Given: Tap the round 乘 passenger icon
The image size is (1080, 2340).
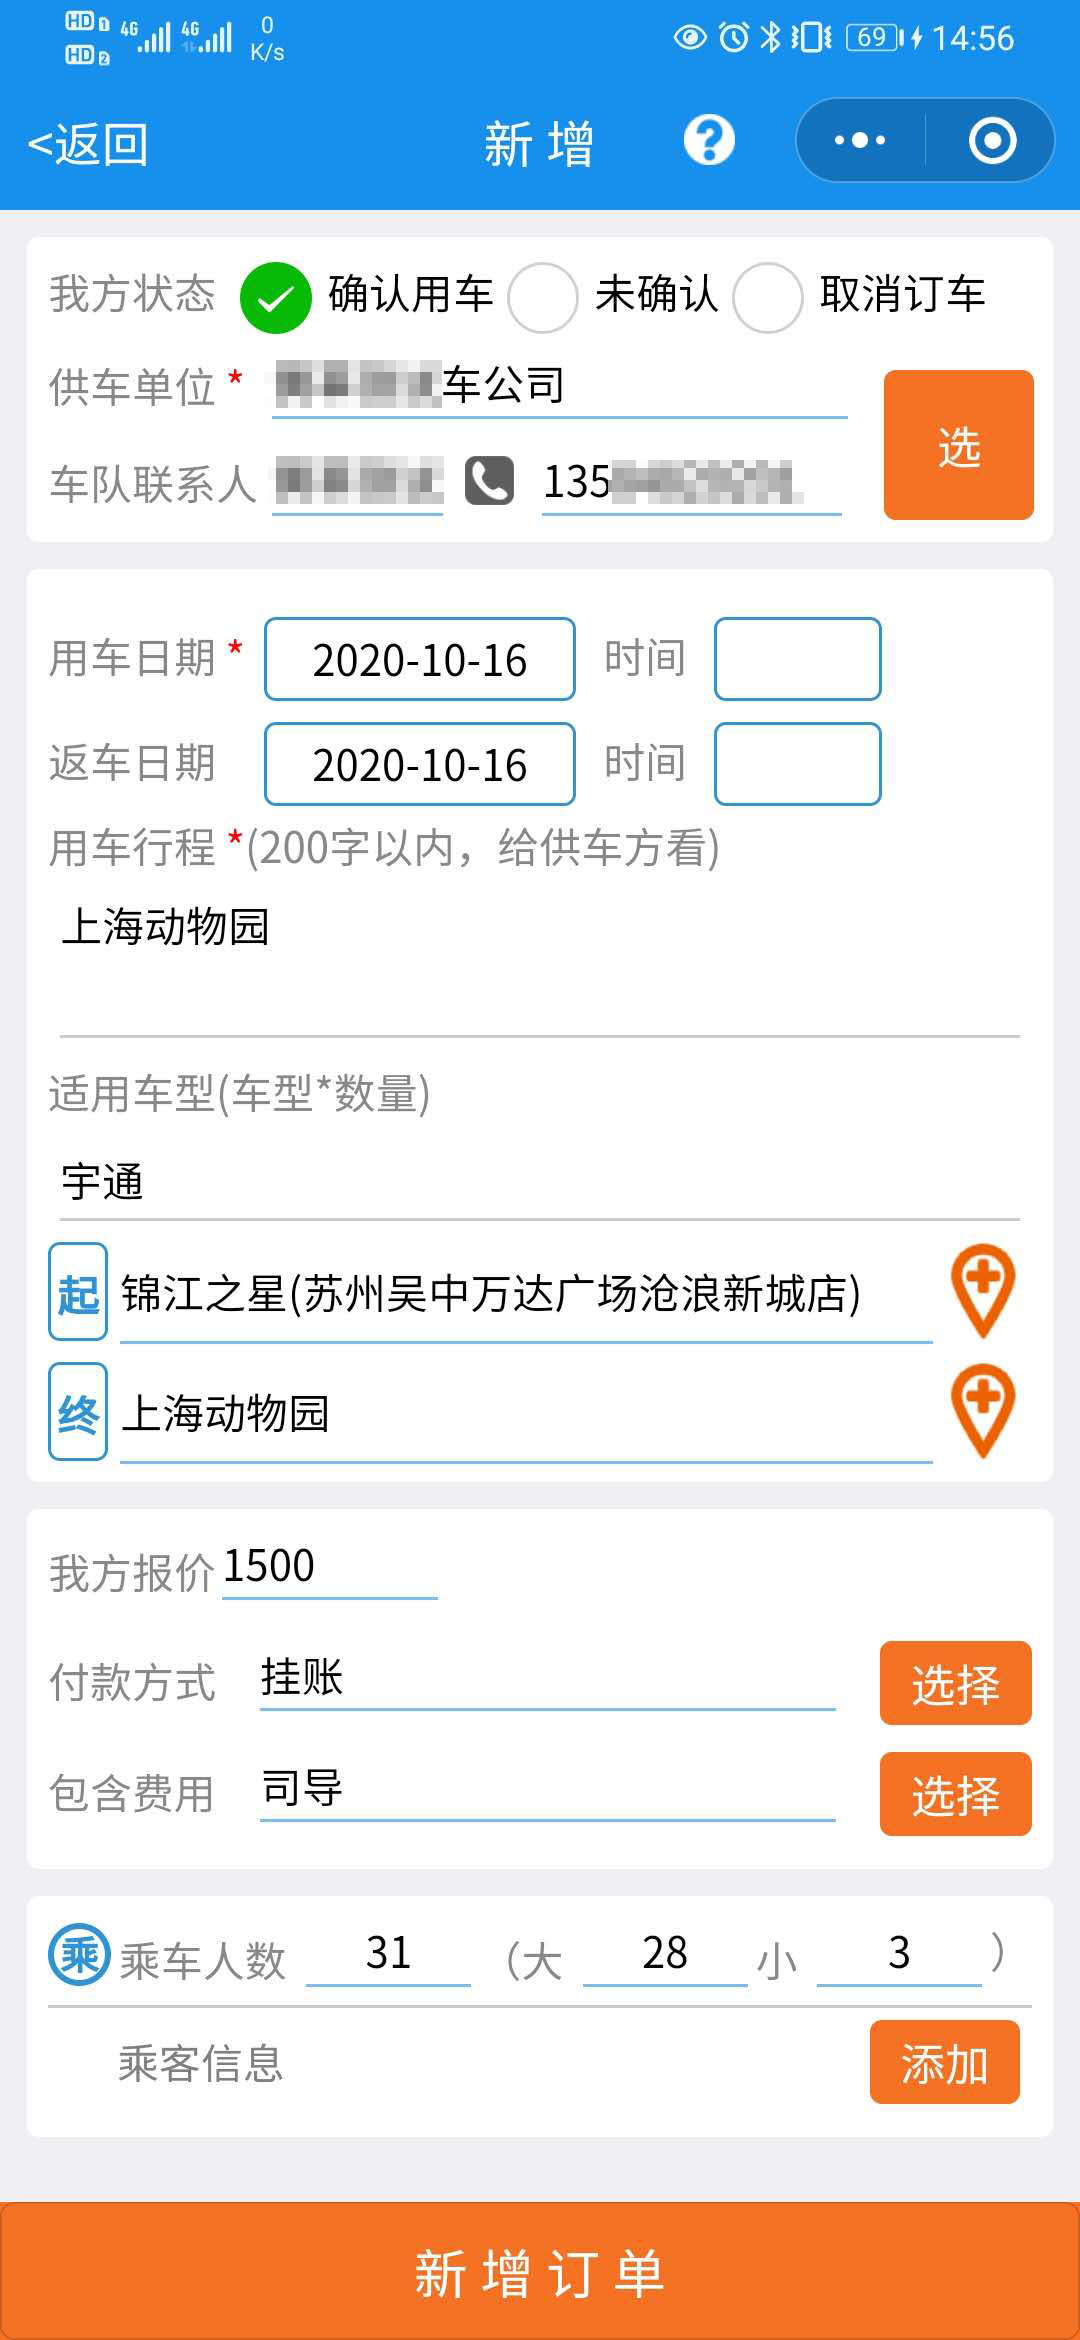Looking at the screenshot, I should click(x=79, y=1953).
